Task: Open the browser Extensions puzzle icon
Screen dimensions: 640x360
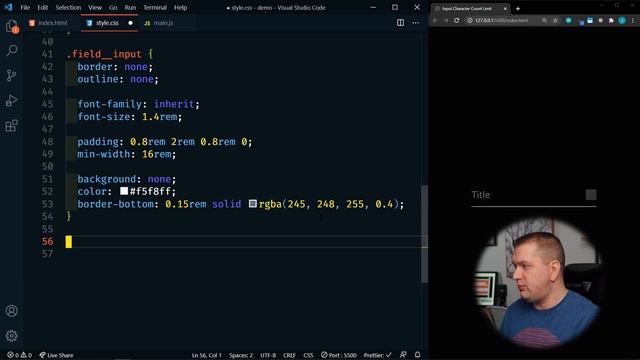Action: [611, 20]
